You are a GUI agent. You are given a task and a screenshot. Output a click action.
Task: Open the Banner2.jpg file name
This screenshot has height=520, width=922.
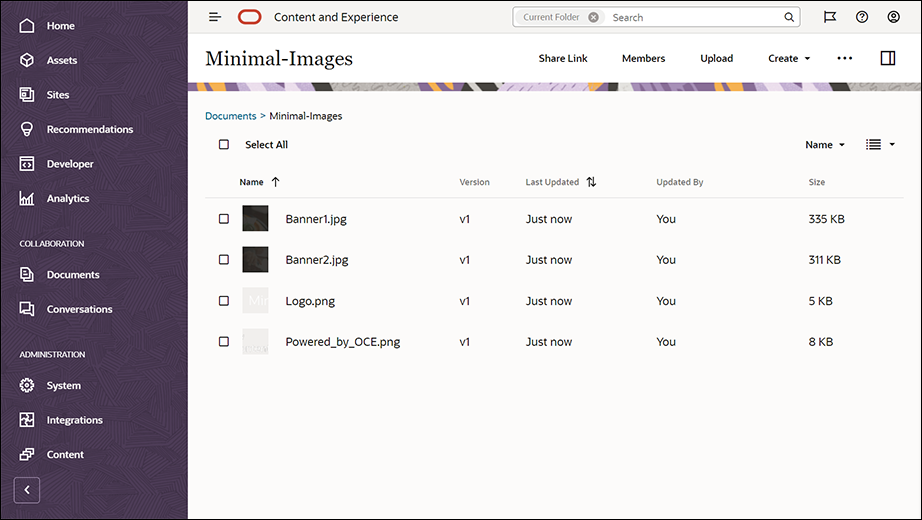coord(317,260)
